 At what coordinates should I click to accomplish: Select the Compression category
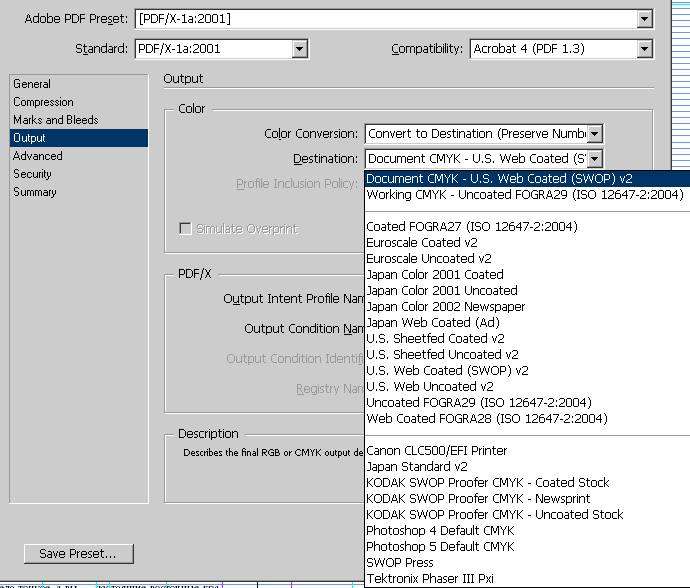click(78, 102)
